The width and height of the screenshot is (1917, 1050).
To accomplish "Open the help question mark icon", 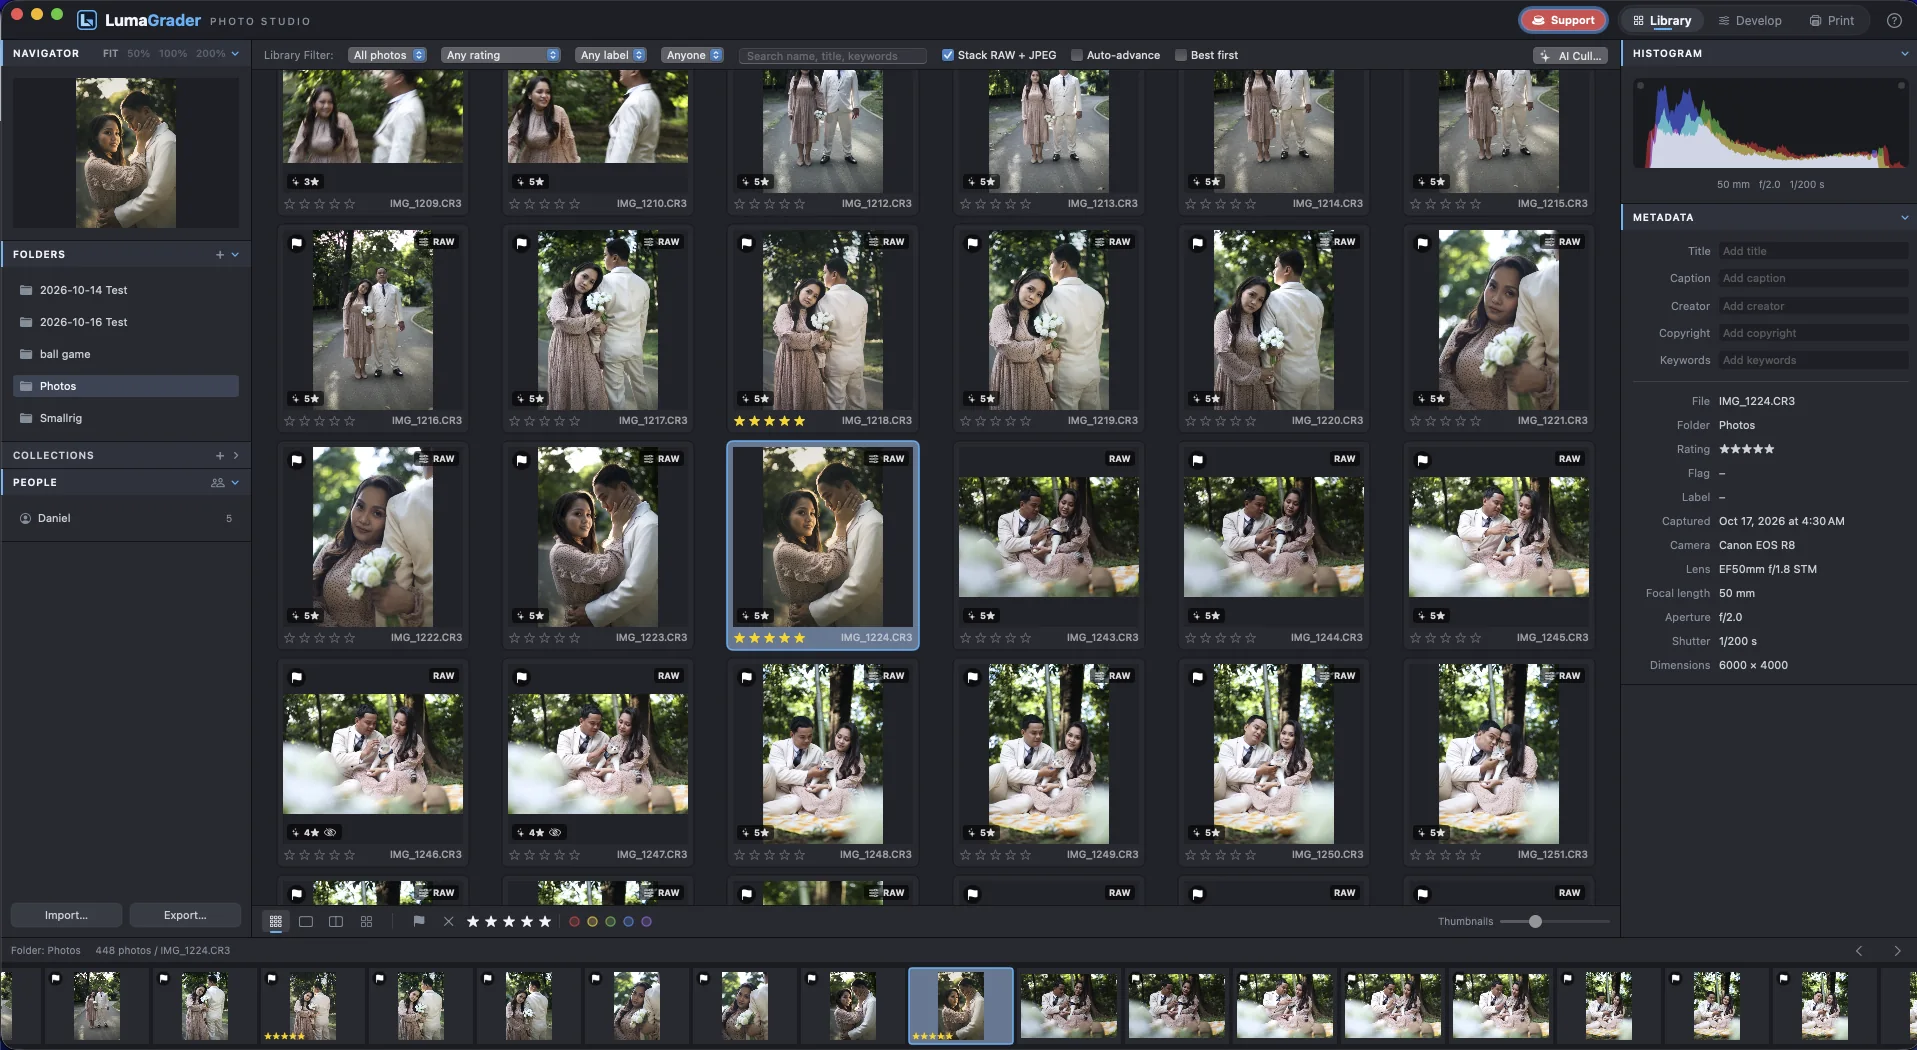I will coord(1893,20).
